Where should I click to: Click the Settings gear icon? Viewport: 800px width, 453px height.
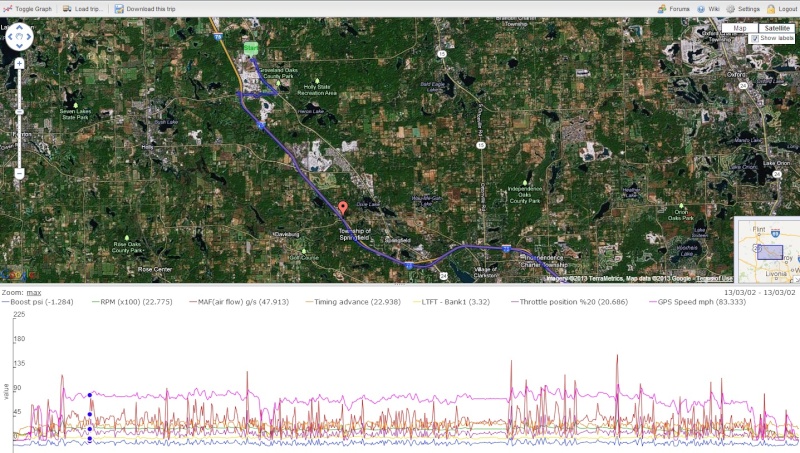point(731,9)
